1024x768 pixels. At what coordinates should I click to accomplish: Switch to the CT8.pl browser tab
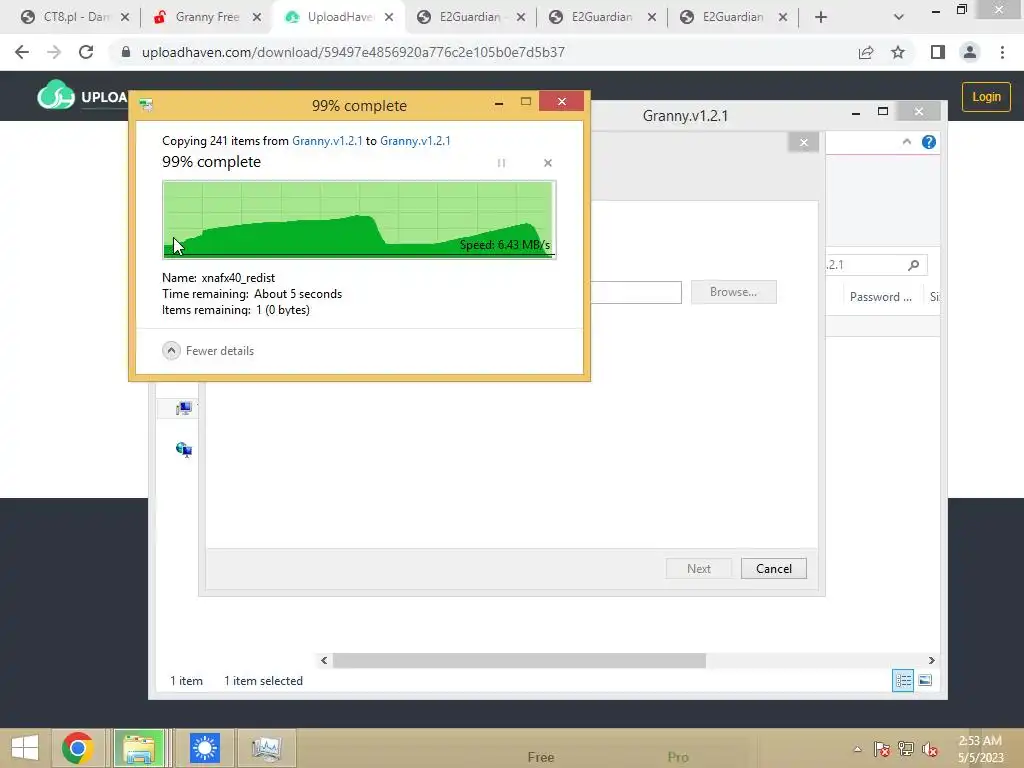(75, 17)
